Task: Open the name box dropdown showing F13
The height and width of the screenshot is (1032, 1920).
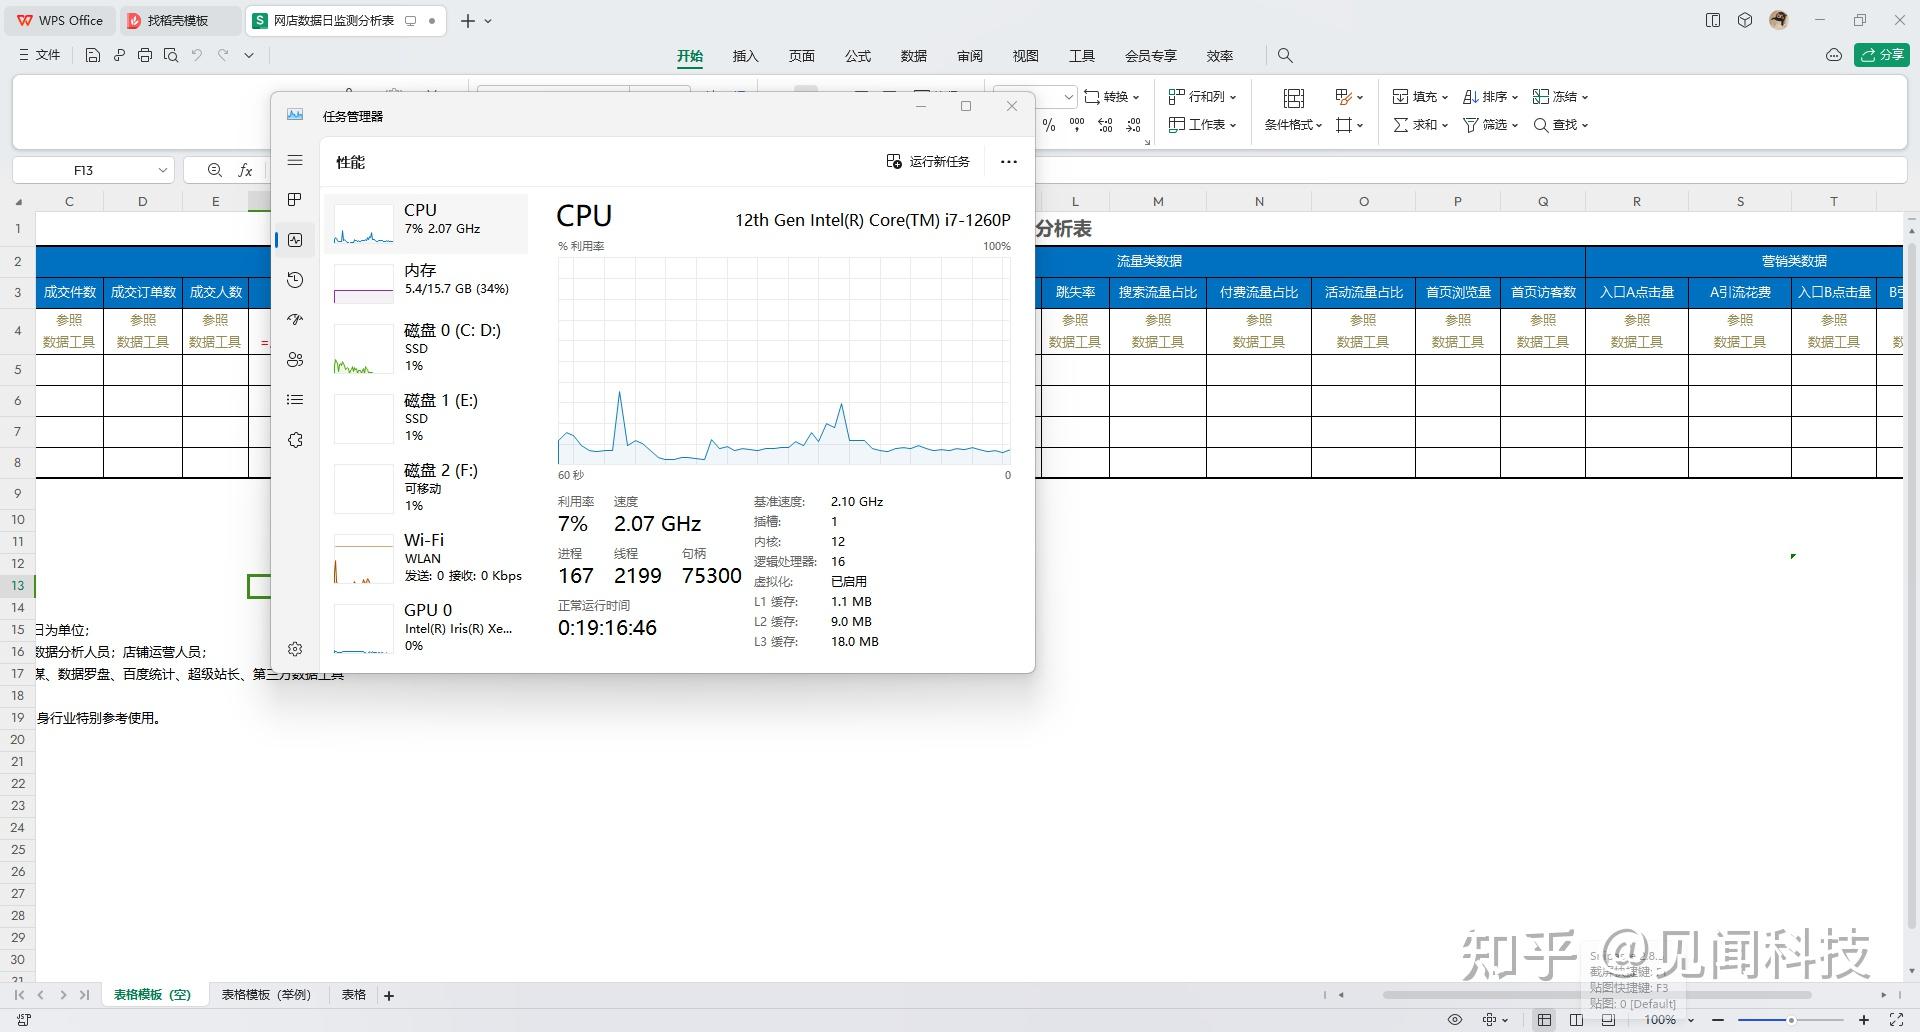Action: pos(162,170)
